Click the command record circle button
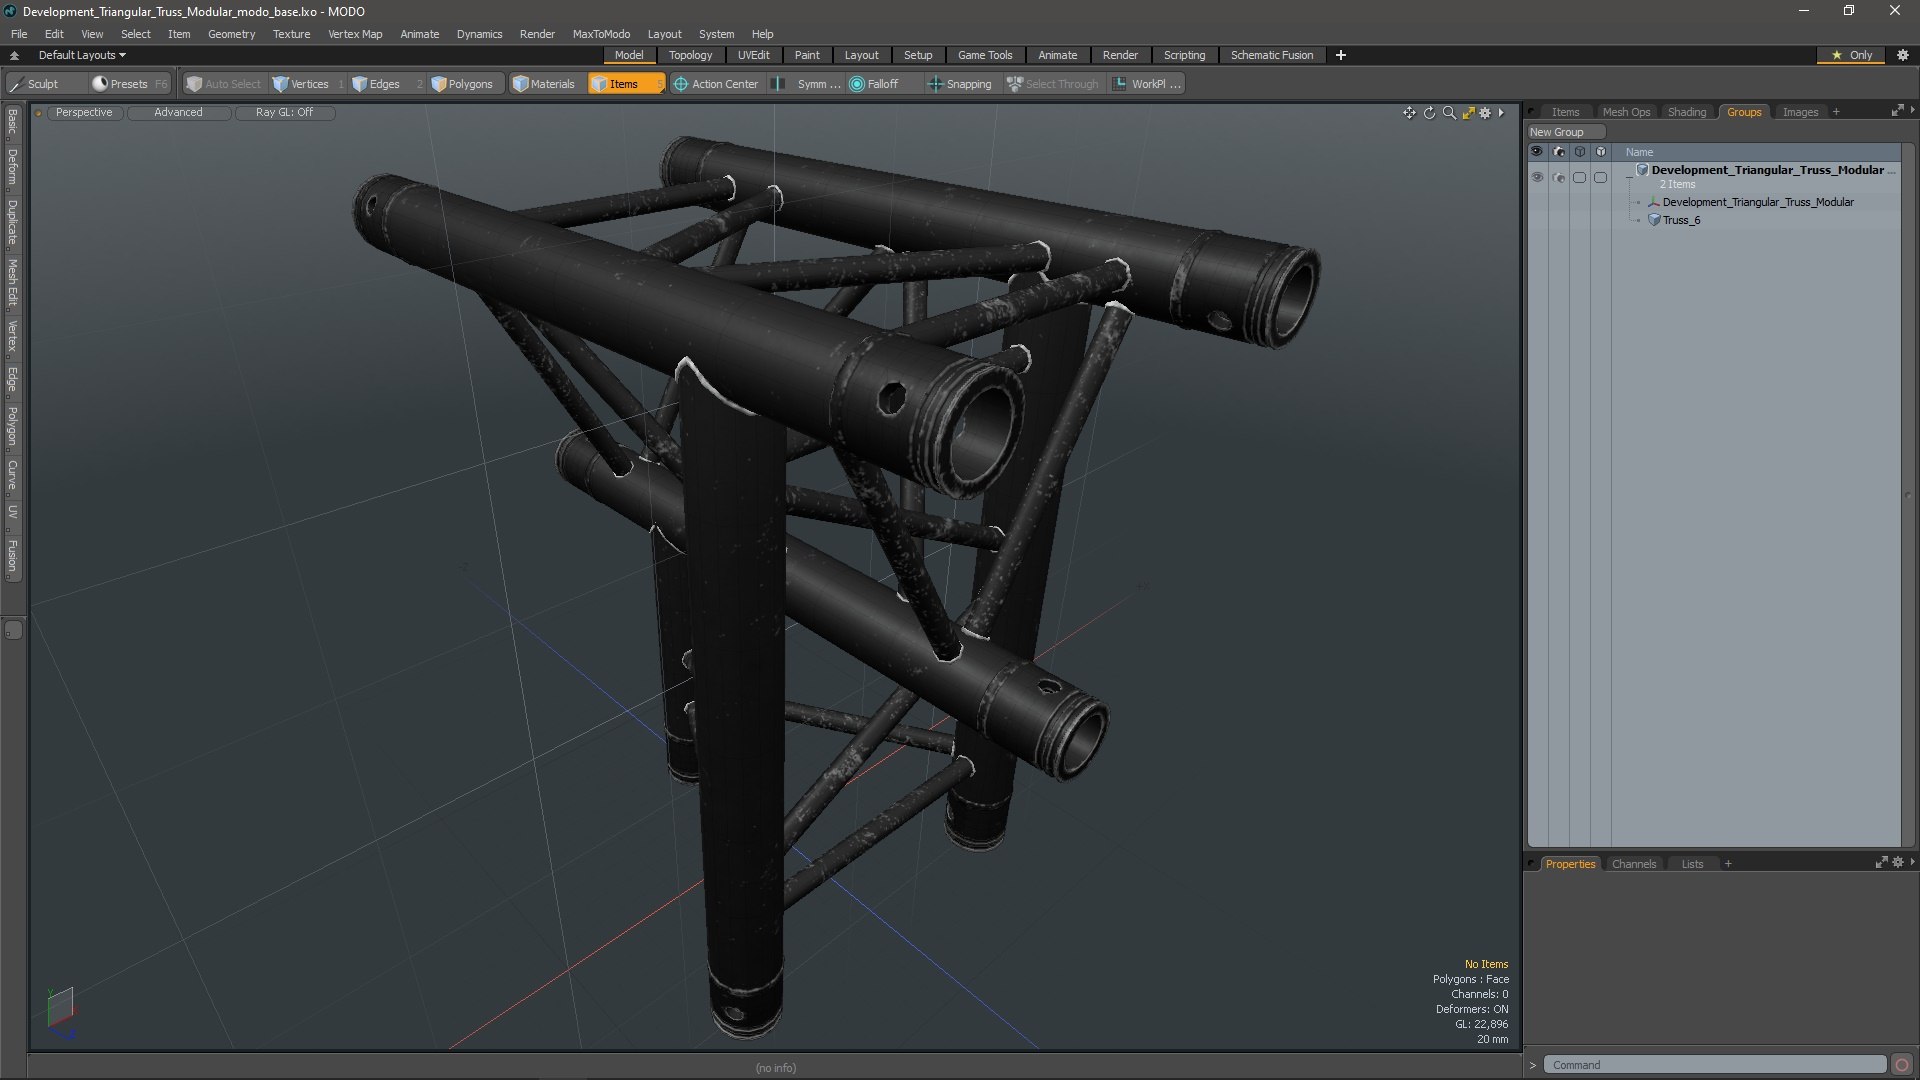This screenshot has width=1920, height=1080. pos(1902,1065)
